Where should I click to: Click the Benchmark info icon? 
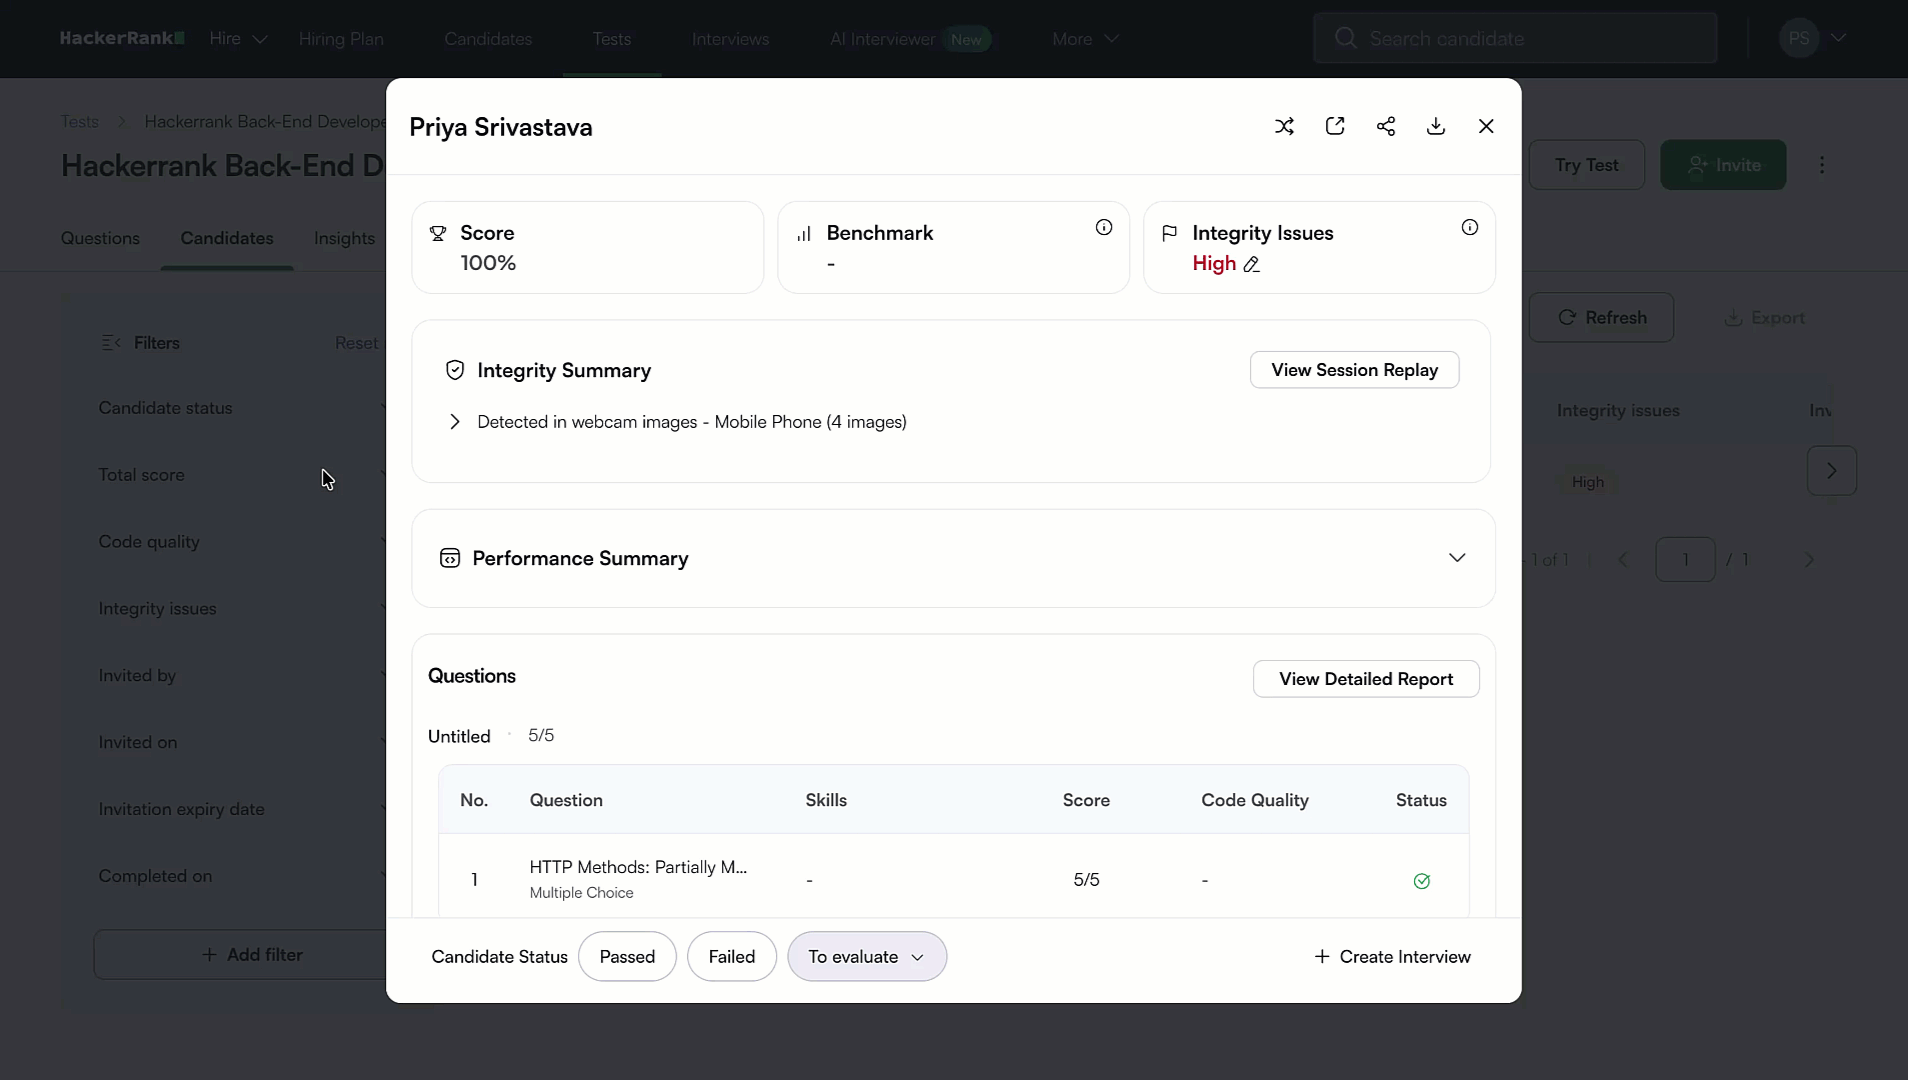click(1104, 228)
